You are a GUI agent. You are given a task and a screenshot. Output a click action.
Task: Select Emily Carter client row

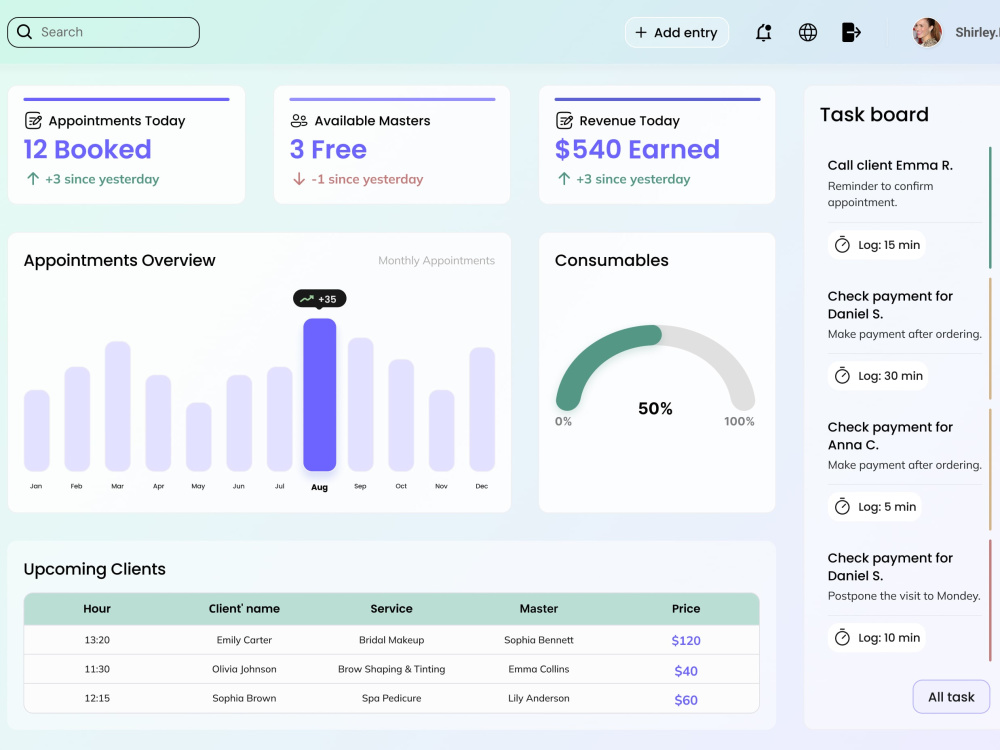click(x=392, y=640)
